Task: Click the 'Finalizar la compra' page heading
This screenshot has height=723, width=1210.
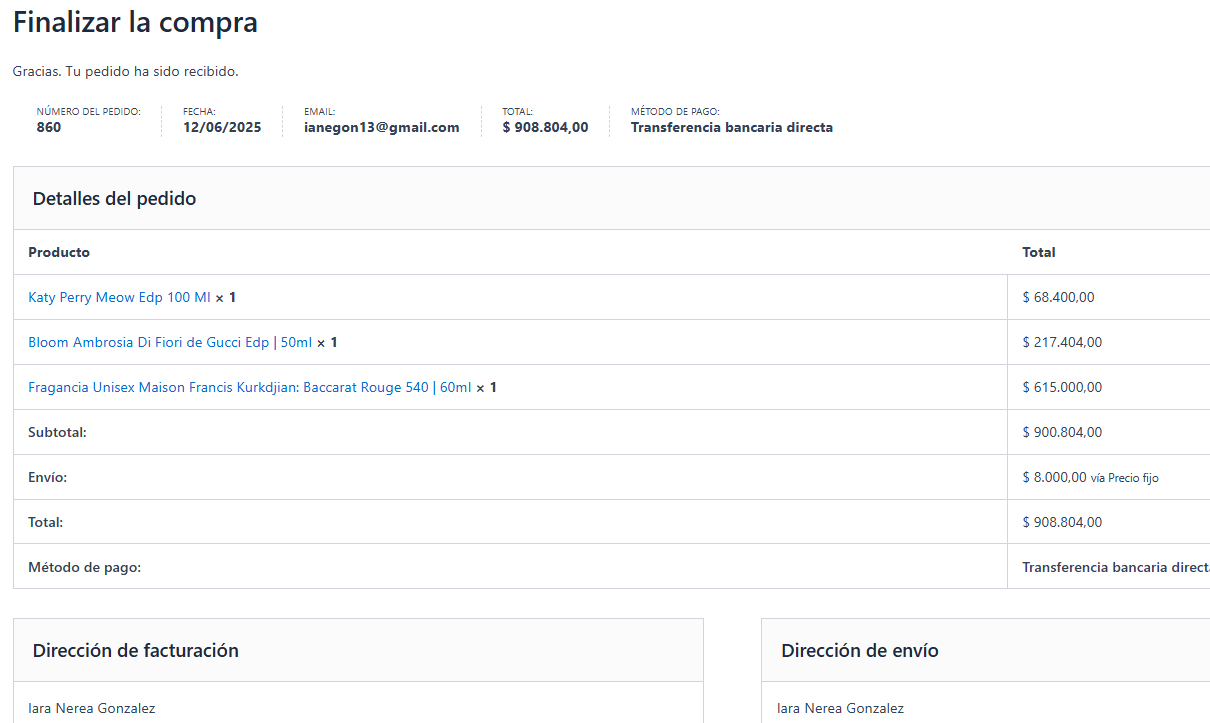Action: point(135,23)
